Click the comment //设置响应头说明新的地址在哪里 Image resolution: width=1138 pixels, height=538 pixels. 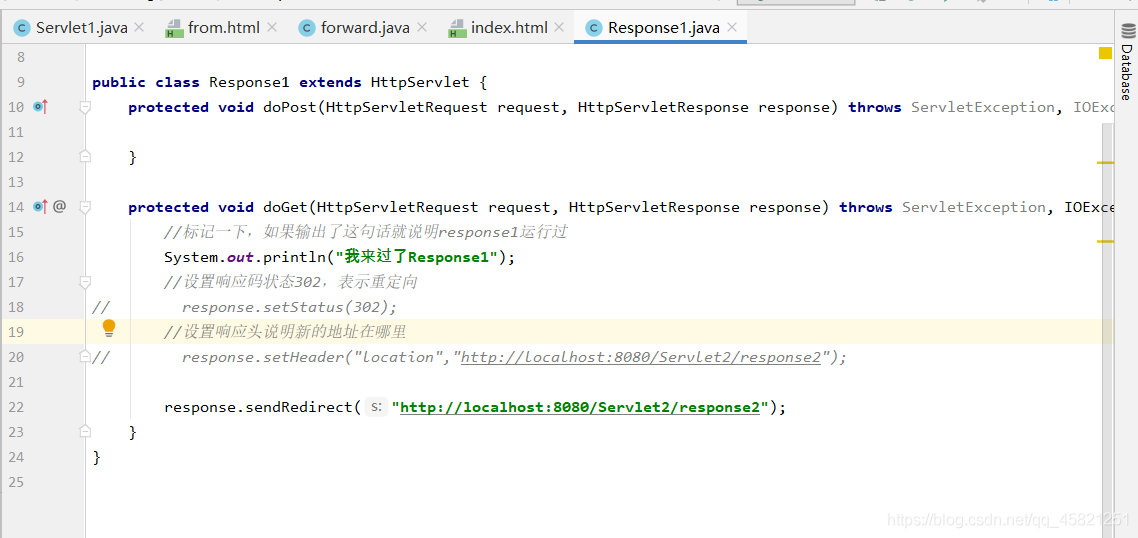click(285, 332)
